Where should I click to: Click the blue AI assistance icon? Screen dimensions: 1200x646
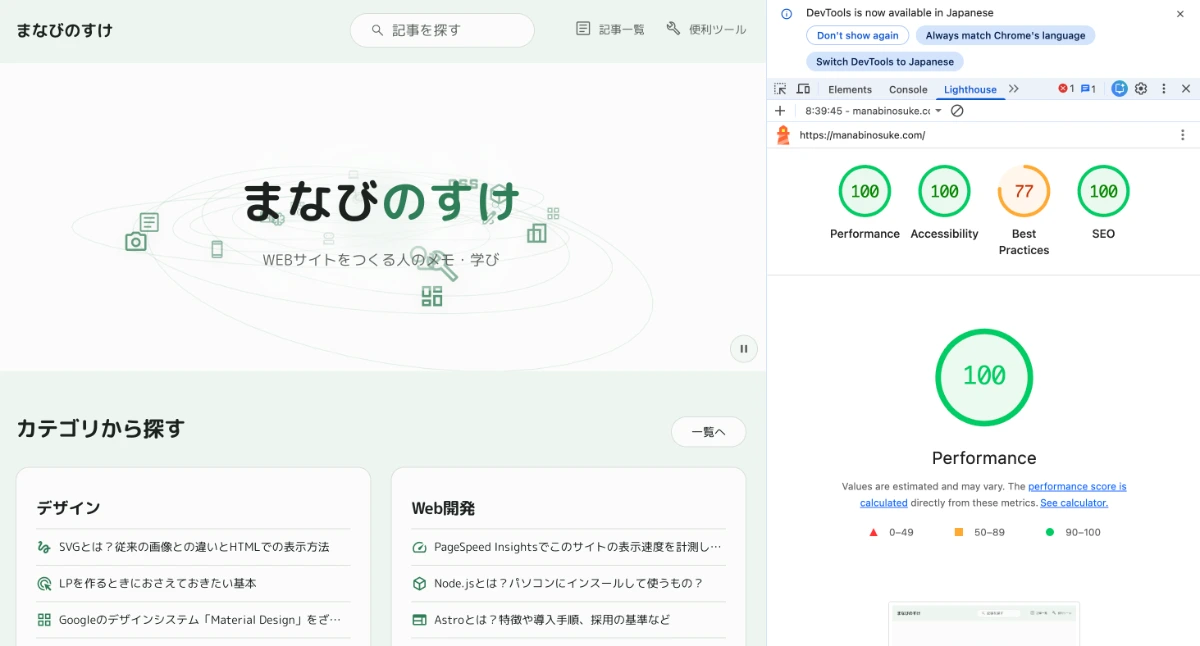[x=1119, y=89]
